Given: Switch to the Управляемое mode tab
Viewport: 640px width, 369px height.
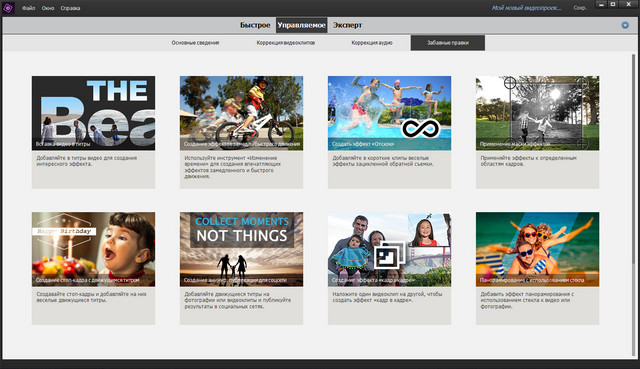Looking at the screenshot, I should coord(302,25).
